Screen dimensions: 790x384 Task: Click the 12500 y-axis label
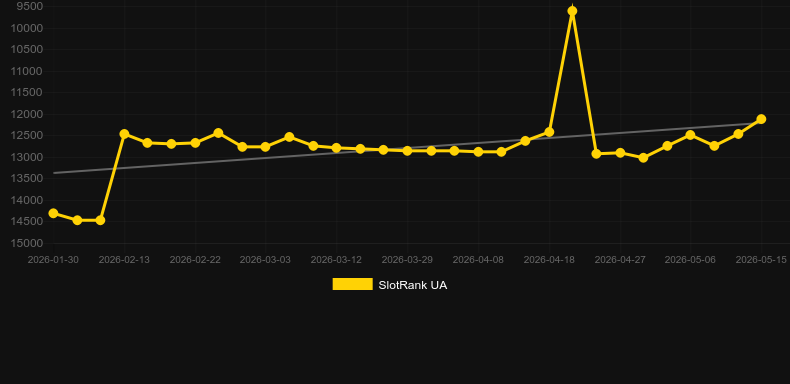click(27, 136)
